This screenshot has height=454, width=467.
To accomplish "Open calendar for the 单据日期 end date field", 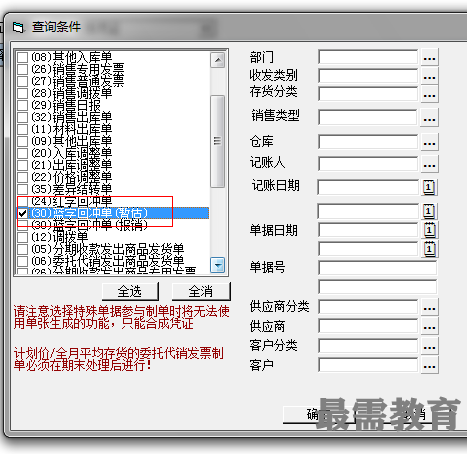I will click(x=430, y=249).
